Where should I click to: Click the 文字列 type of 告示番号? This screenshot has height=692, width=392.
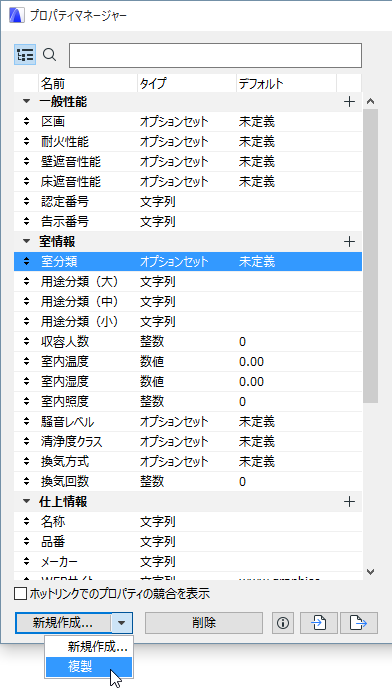[158, 222]
